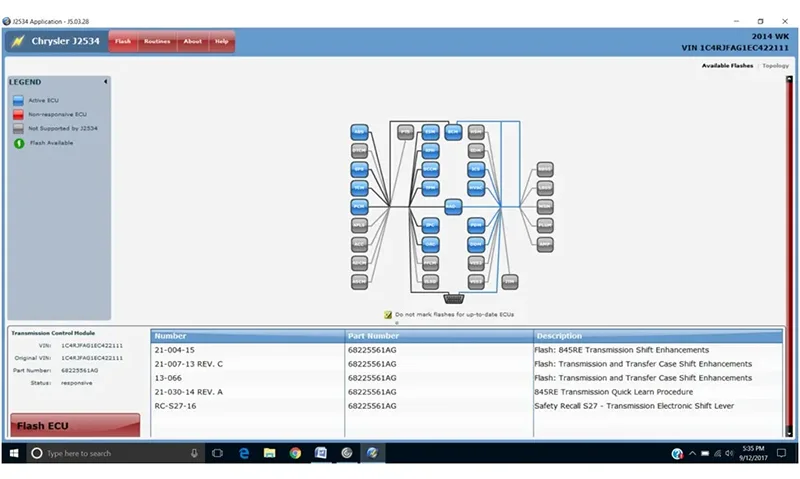This screenshot has width=800, height=479.
Task: Open Microsoft Edge from taskbar
Action: 244,453
